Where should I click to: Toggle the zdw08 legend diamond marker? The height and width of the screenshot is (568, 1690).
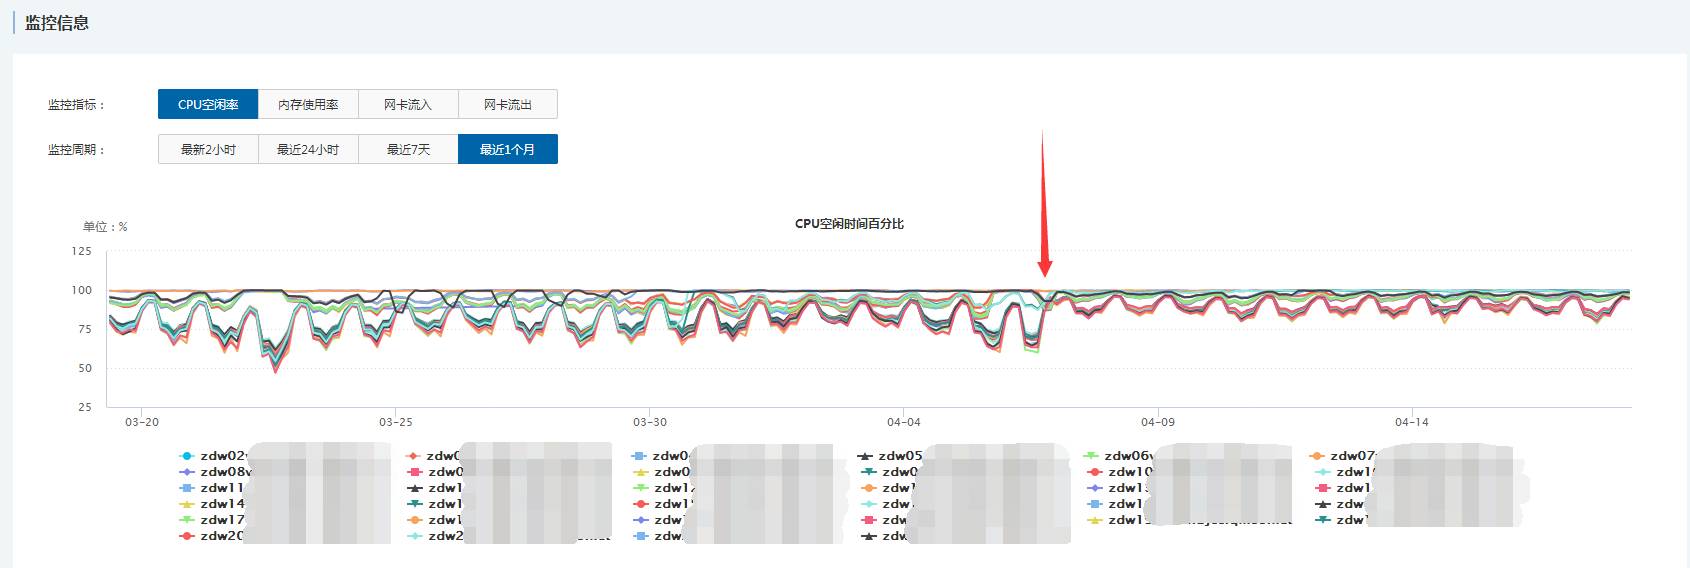[x=187, y=472]
